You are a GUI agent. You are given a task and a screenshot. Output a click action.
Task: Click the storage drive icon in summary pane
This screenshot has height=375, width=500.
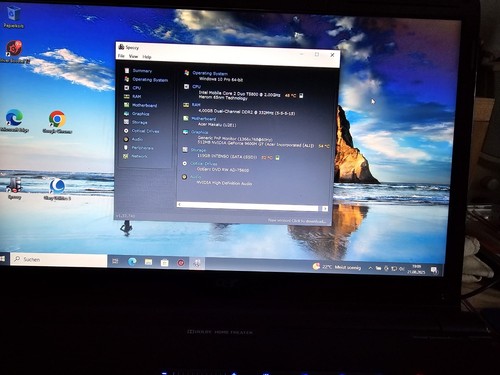tap(185, 150)
